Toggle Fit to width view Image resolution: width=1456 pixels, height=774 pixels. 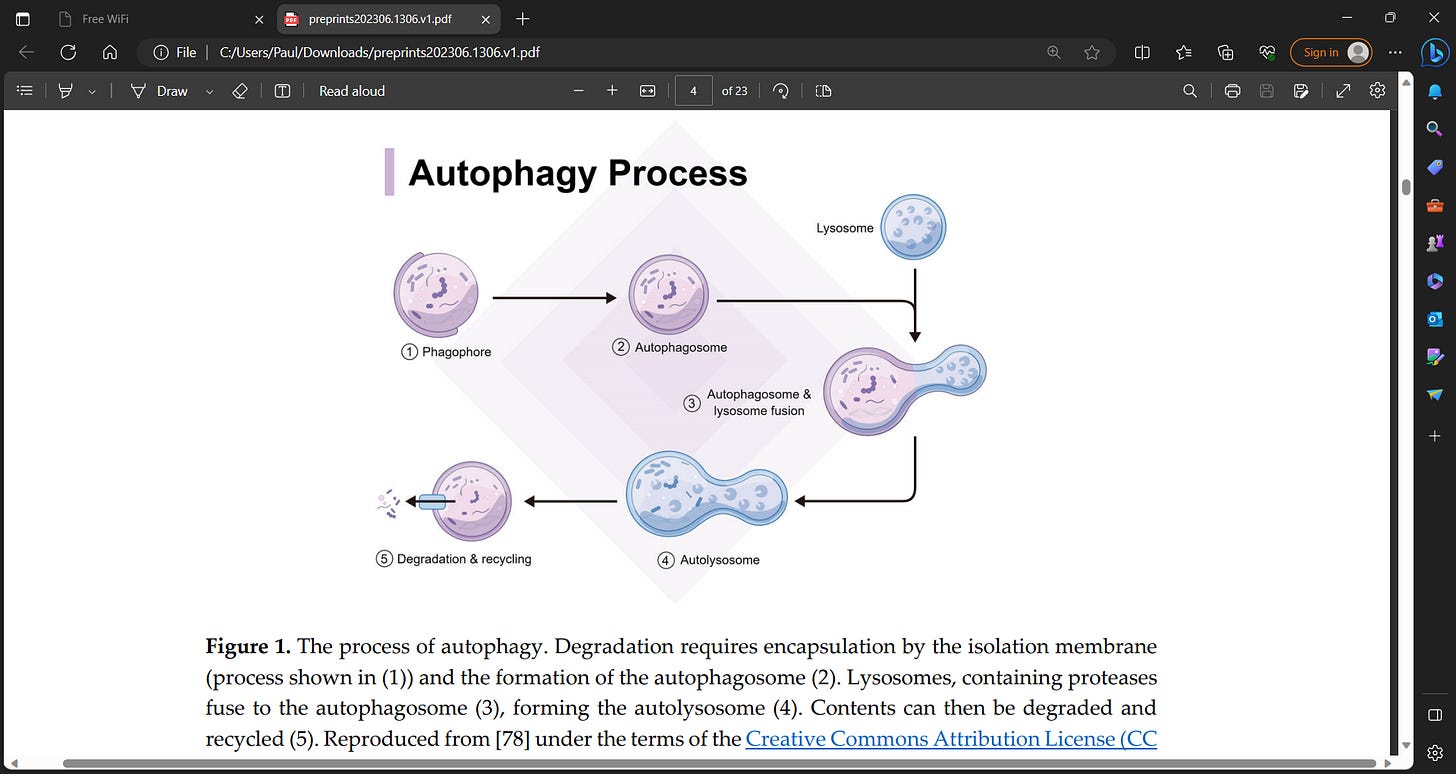click(x=647, y=91)
